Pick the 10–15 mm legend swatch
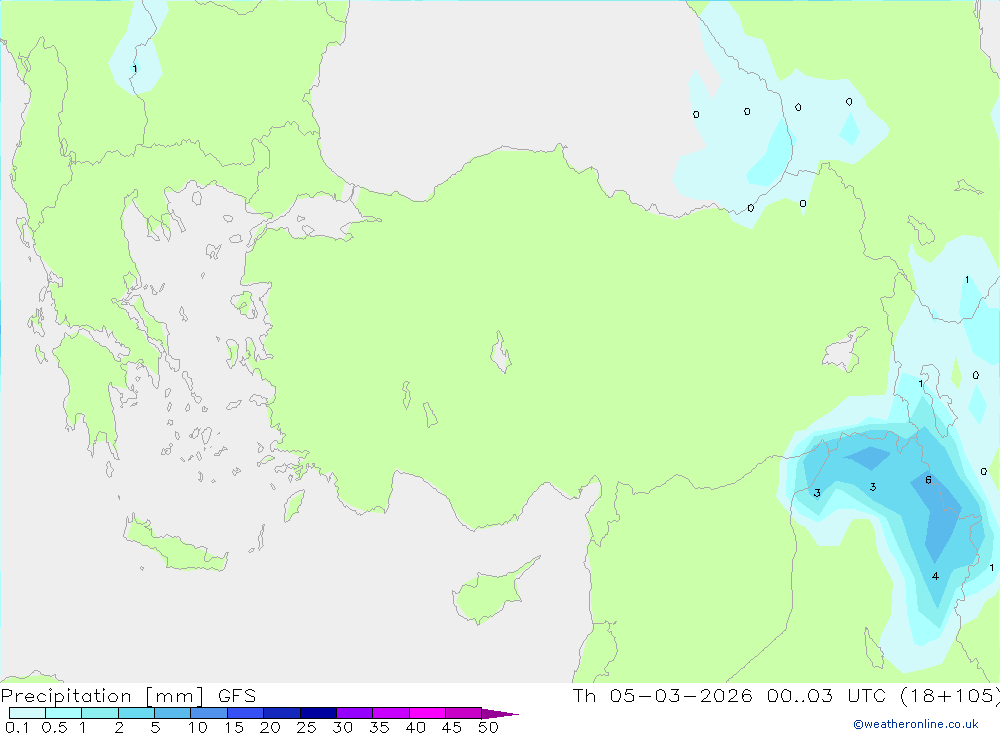Viewport: 1000px width, 733px height. pyautogui.click(x=209, y=713)
